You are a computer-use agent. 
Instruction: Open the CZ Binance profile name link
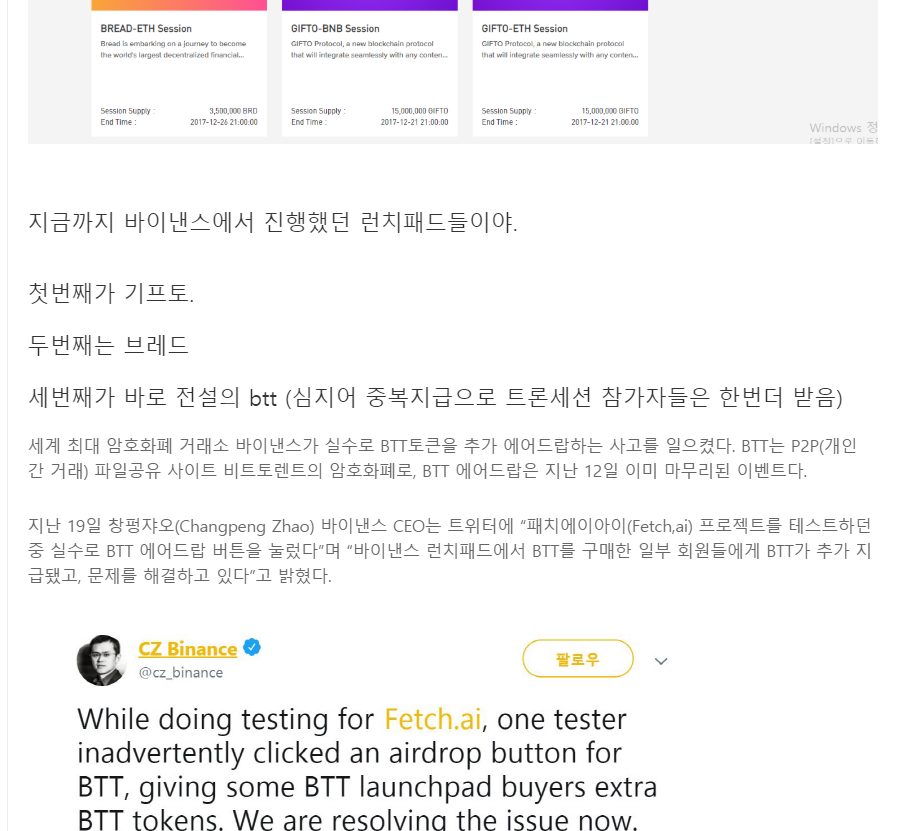click(187, 649)
